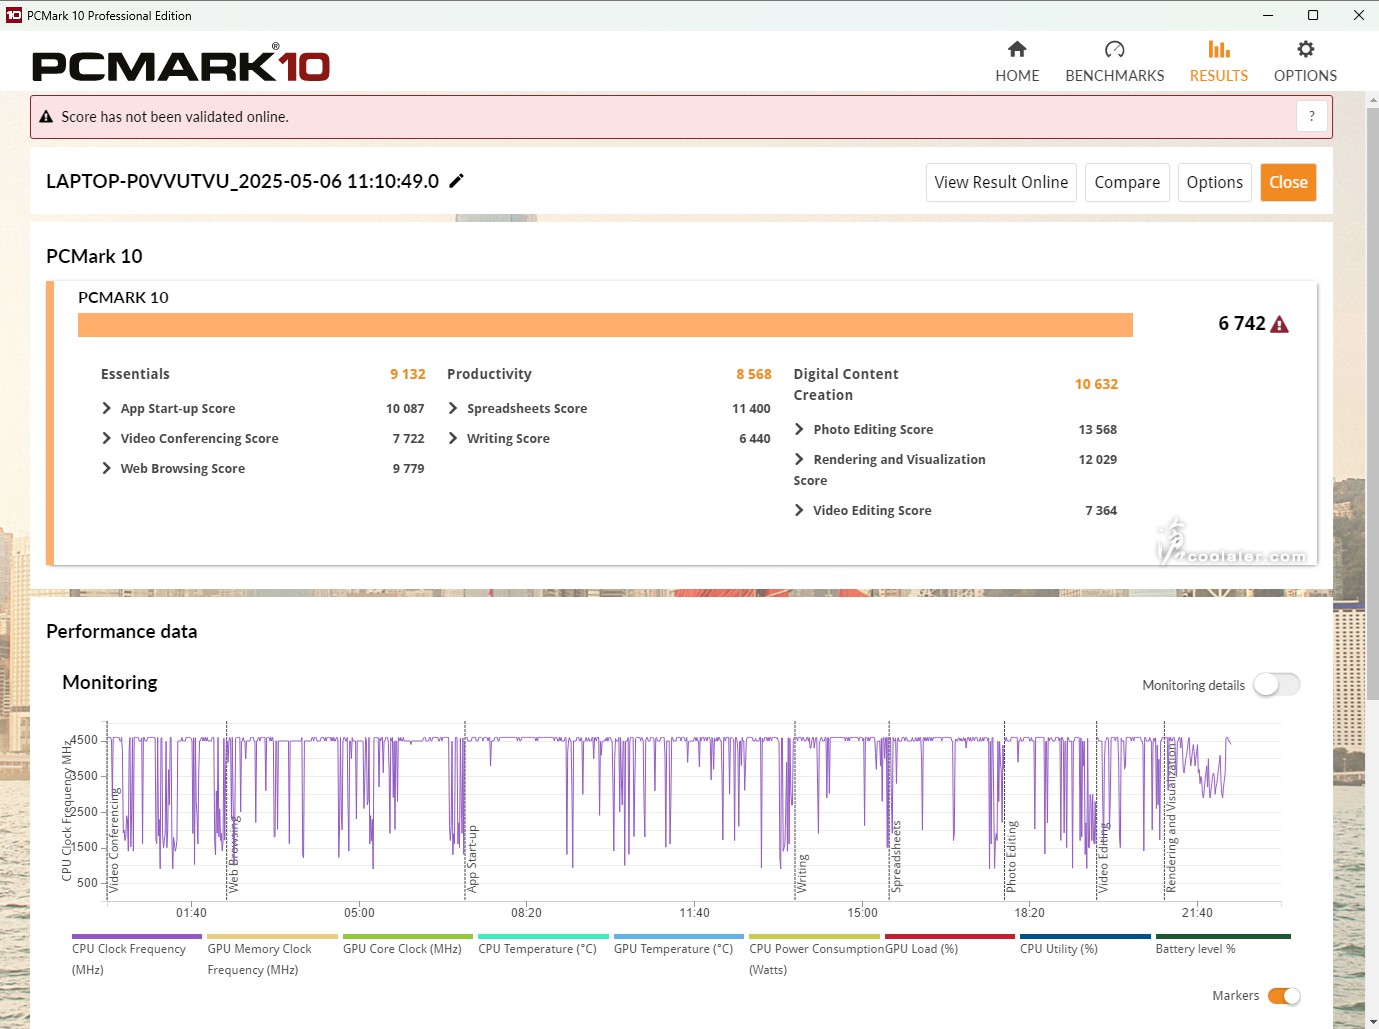Turn off the Markers switch
This screenshot has height=1029, width=1379.
click(x=1284, y=996)
